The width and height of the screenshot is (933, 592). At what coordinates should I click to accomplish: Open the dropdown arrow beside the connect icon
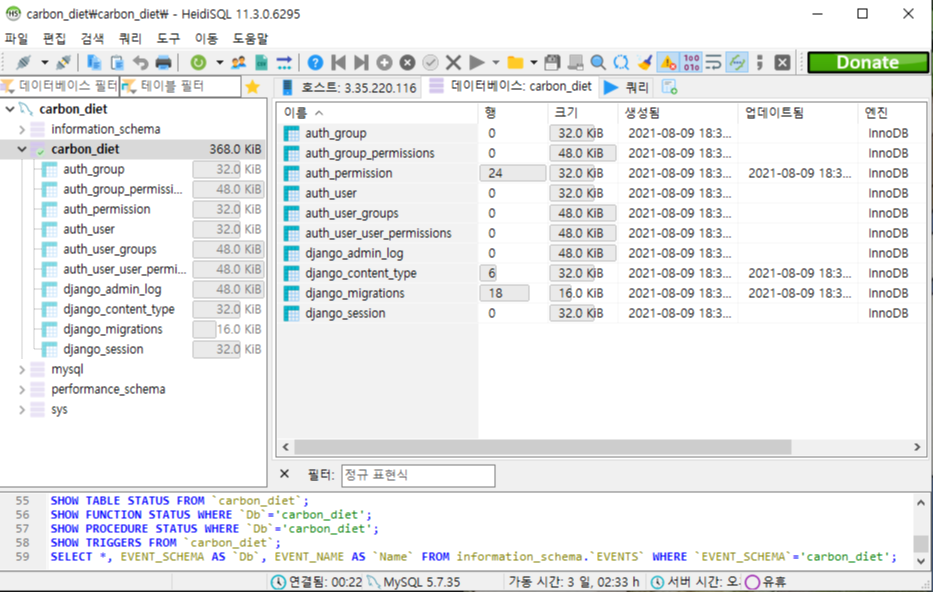point(45,62)
